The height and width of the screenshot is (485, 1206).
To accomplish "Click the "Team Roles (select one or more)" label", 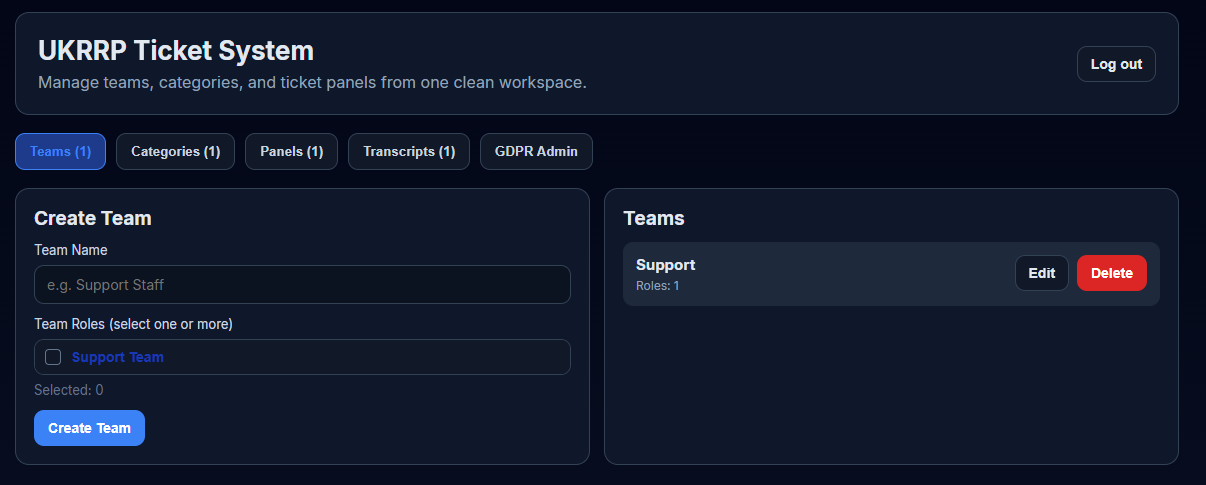I will (133, 324).
